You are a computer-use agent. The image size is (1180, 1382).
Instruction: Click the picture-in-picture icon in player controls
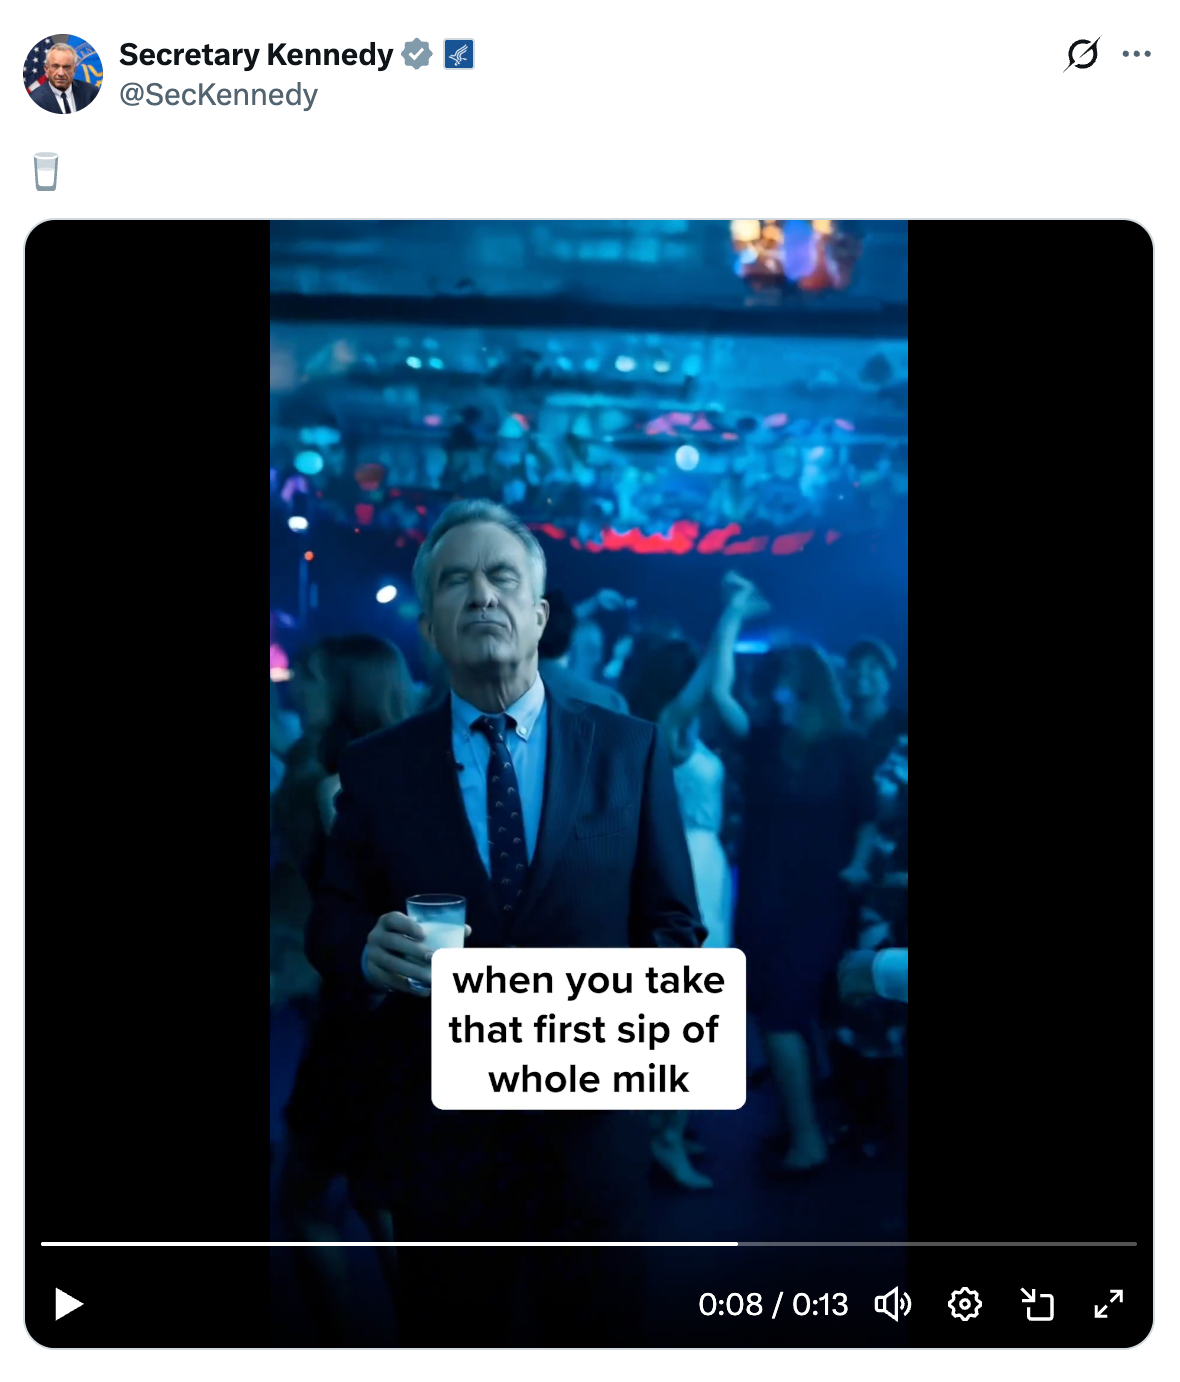1037,1304
